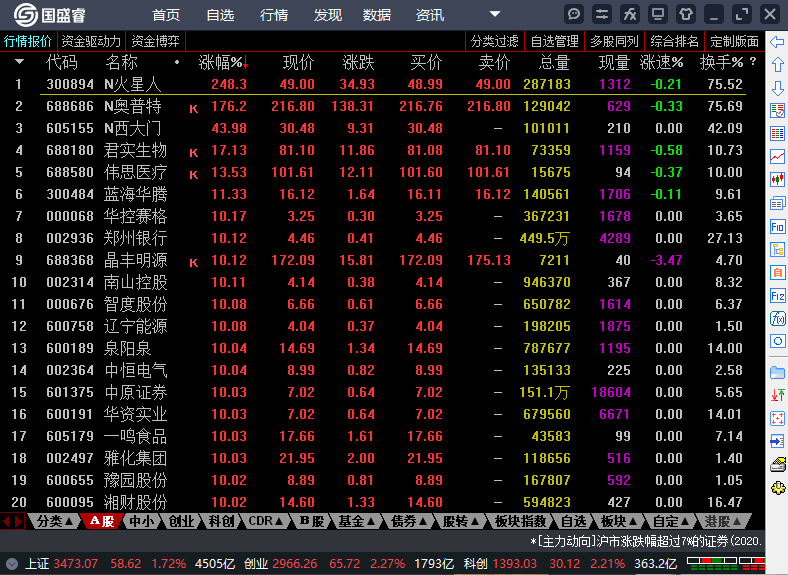788x575 pixels.
Task: Open the candlestick K-line chart icon
Action: (777, 179)
